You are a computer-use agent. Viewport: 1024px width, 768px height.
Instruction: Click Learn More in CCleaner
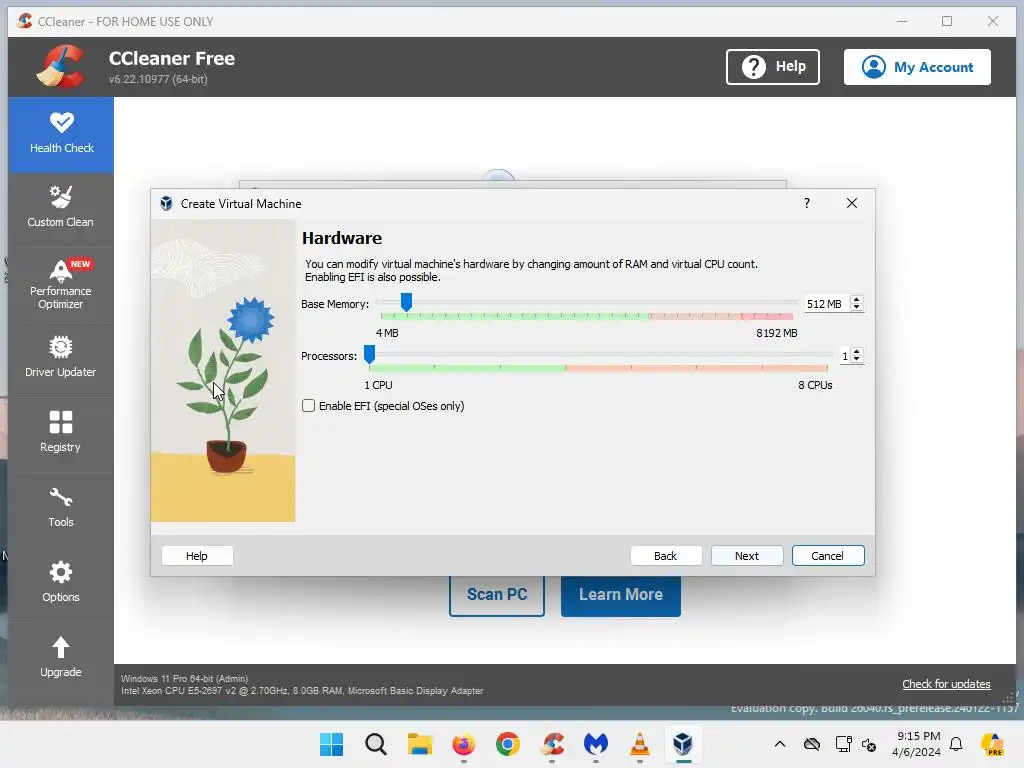tap(620, 594)
